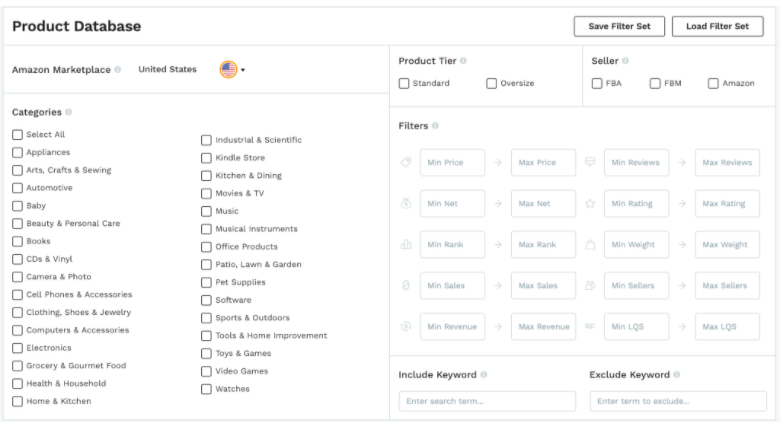This screenshot has width=784, height=426.
Task: Click the bar chart Rank icon
Action: pyautogui.click(x=406, y=244)
